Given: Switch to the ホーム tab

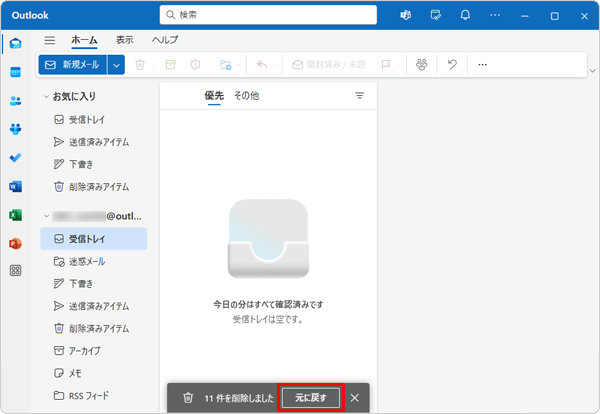Looking at the screenshot, I should 84,40.
